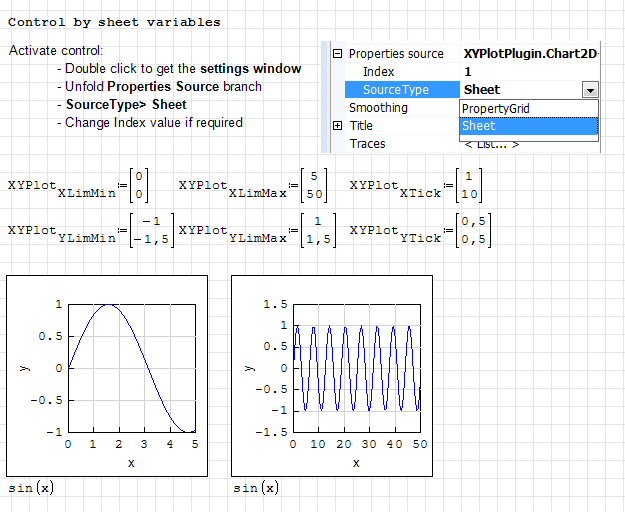625x512 pixels.
Task: Select the Smoothing property row
Action: [378, 108]
